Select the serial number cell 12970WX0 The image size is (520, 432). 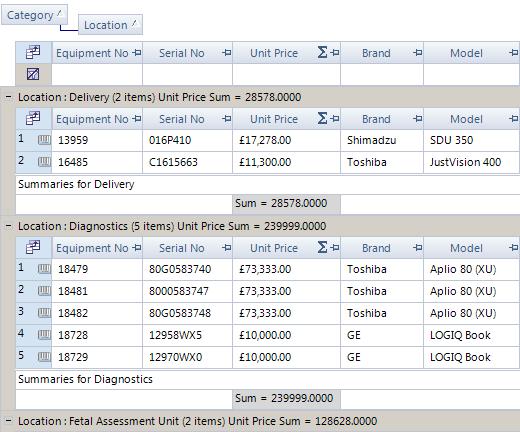click(x=187, y=357)
